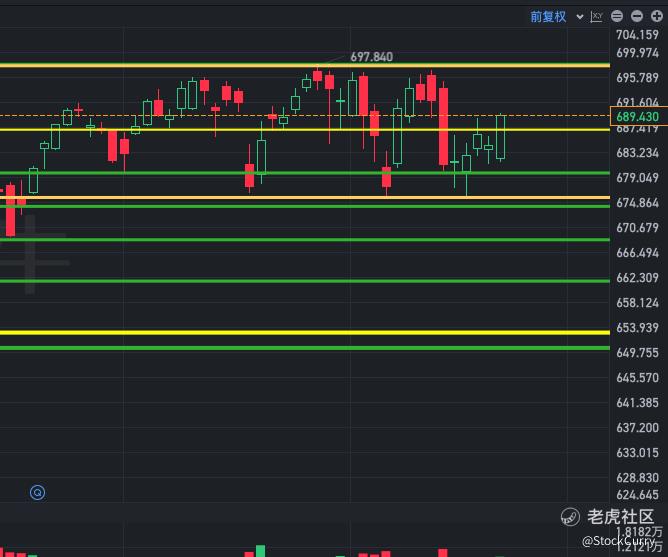Click the chevron arrow beside 前复权
The image size is (668, 557).
[579, 17]
